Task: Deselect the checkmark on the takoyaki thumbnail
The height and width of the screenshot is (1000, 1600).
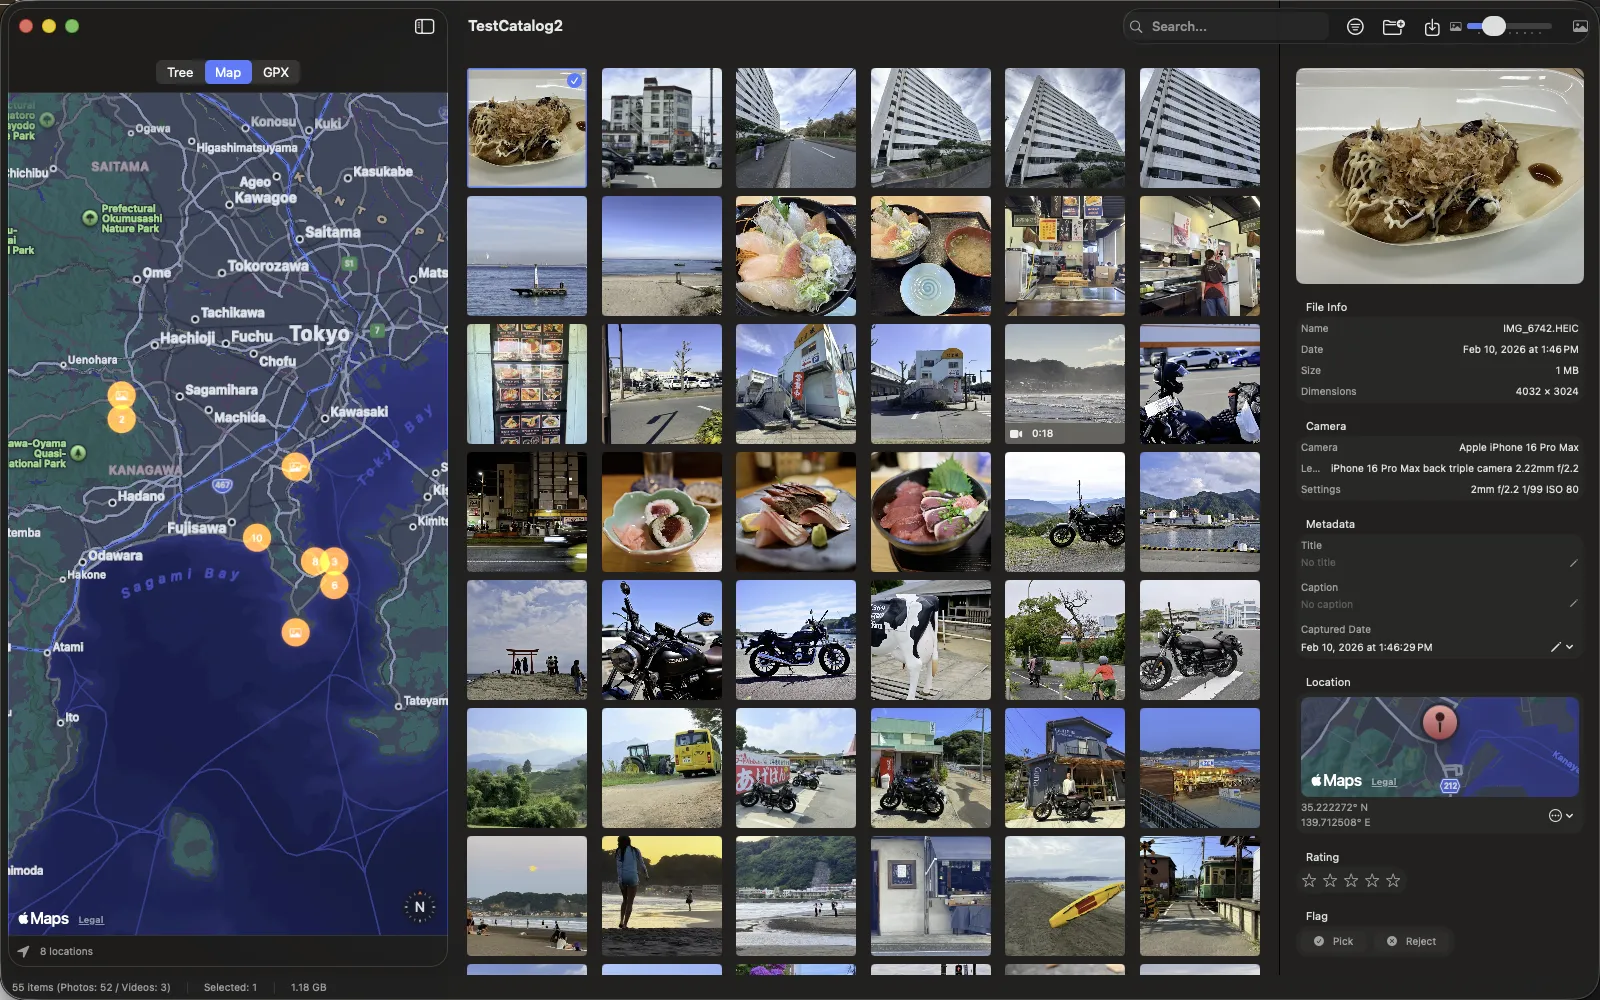Action: pyautogui.click(x=574, y=81)
